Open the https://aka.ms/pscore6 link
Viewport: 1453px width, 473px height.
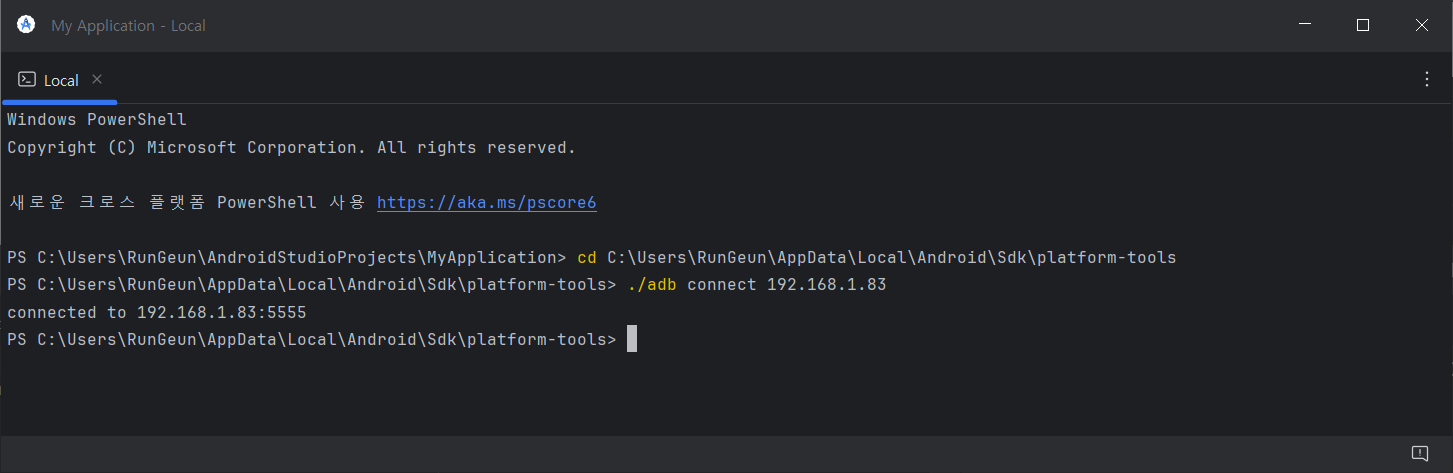pos(487,203)
